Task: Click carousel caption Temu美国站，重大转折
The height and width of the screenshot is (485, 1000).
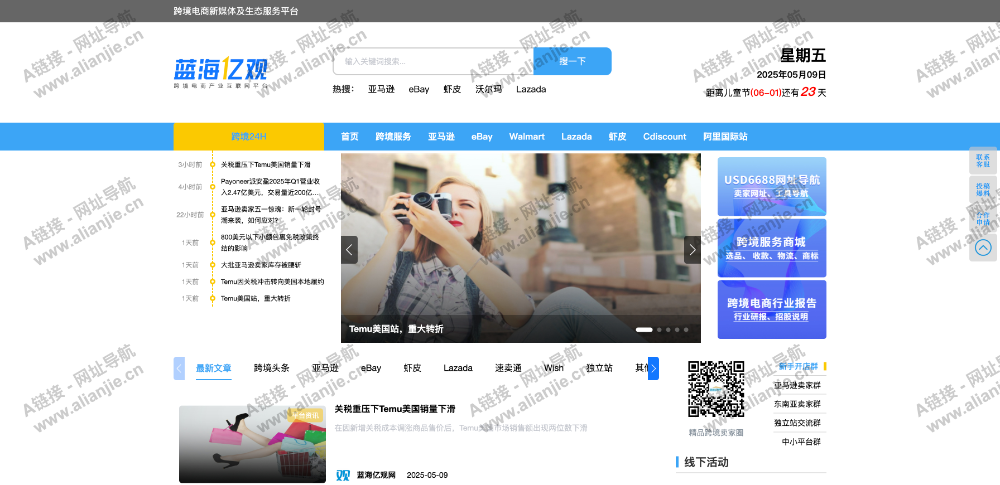Action: click(396, 329)
